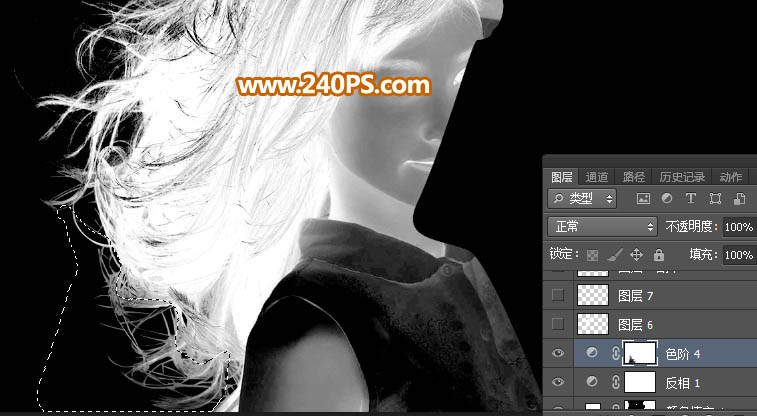Switch to the 路径 tab
The image size is (757, 416).
[633, 177]
